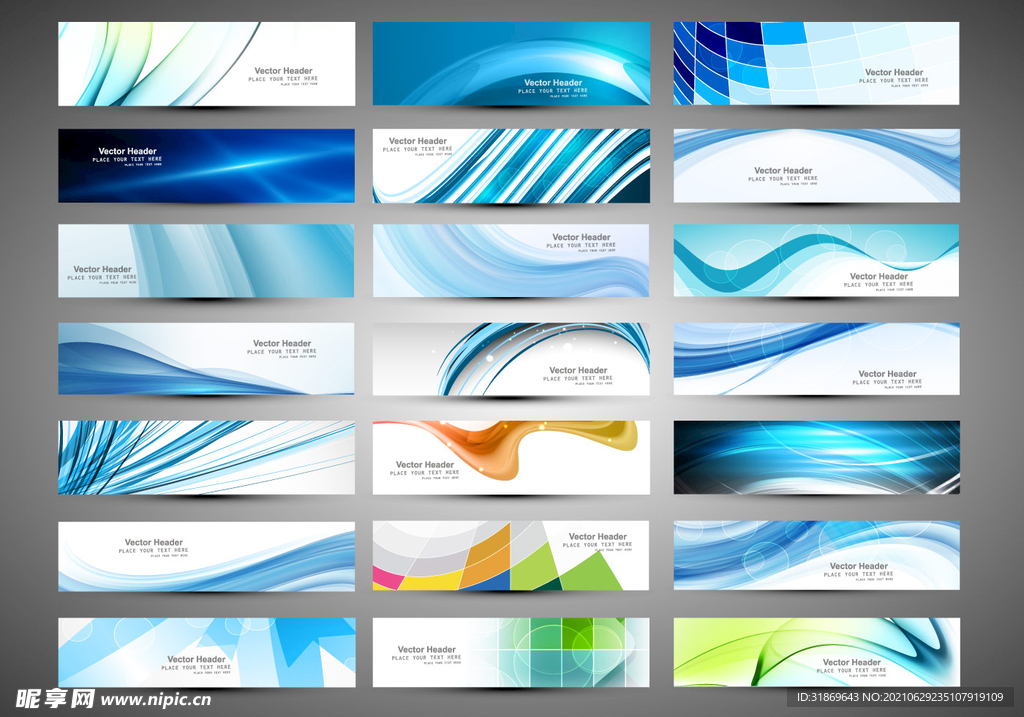This screenshot has width=1024, height=717.
Task: Select the blue mosaic squares banner
Action: click(x=816, y=63)
